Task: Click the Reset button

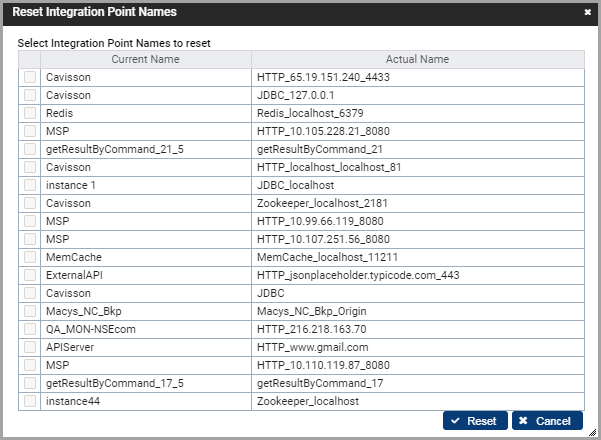Action: [476, 421]
